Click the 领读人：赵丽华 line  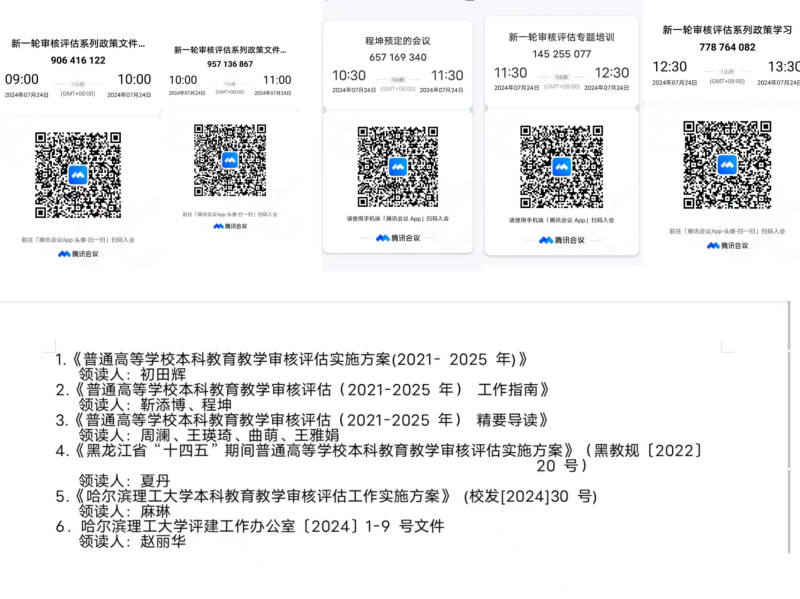[x=132, y=541]
